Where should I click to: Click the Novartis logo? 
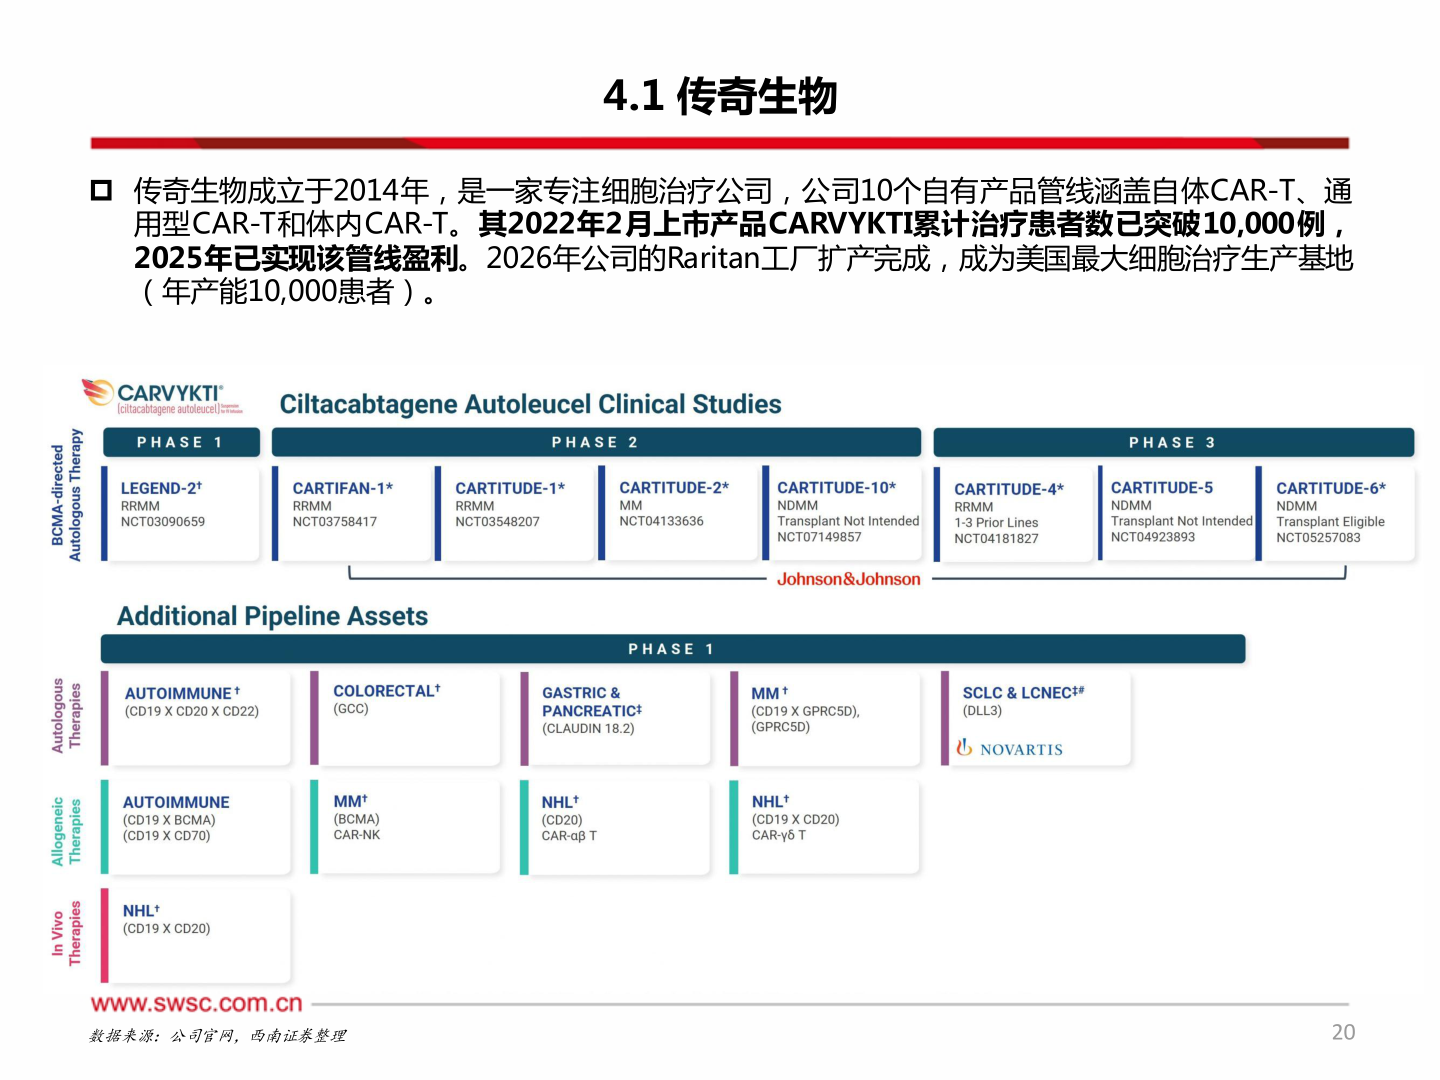(x=1009, y=748)
